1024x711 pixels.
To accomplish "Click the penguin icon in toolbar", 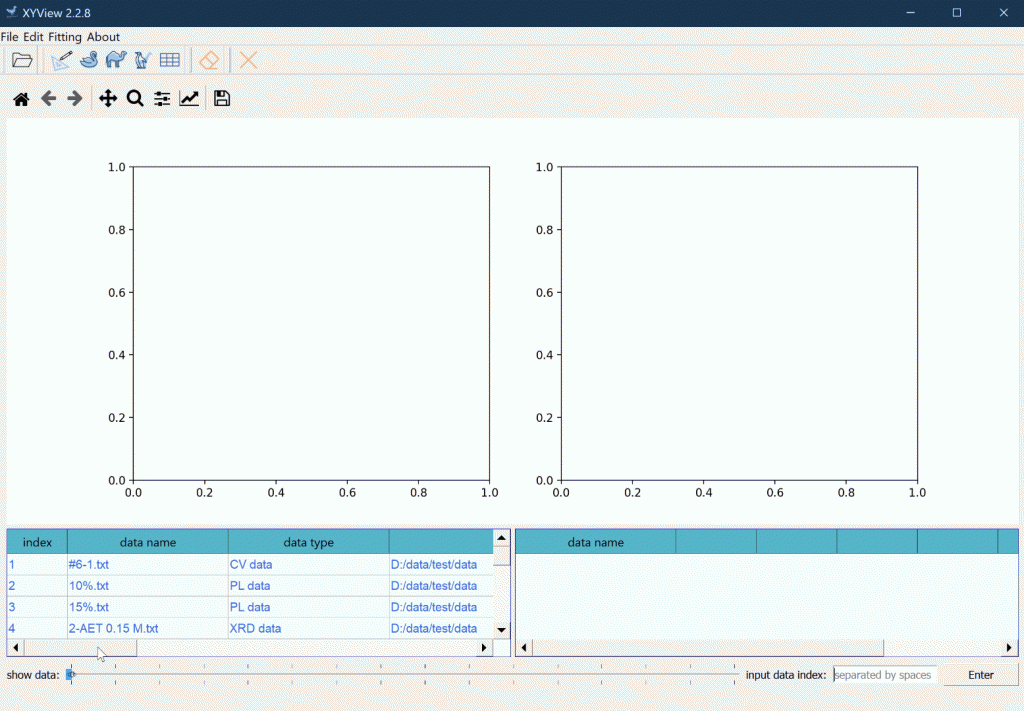I will (x=142, y=60).
